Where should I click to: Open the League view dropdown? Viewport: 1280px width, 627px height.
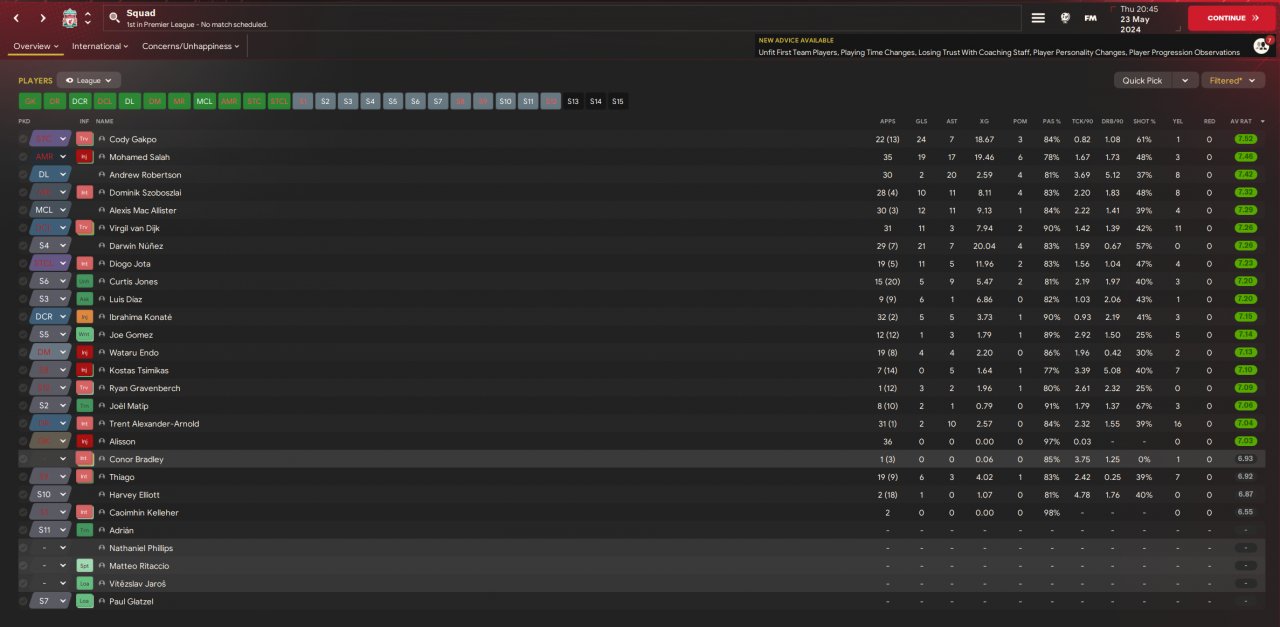pos(89,80)
